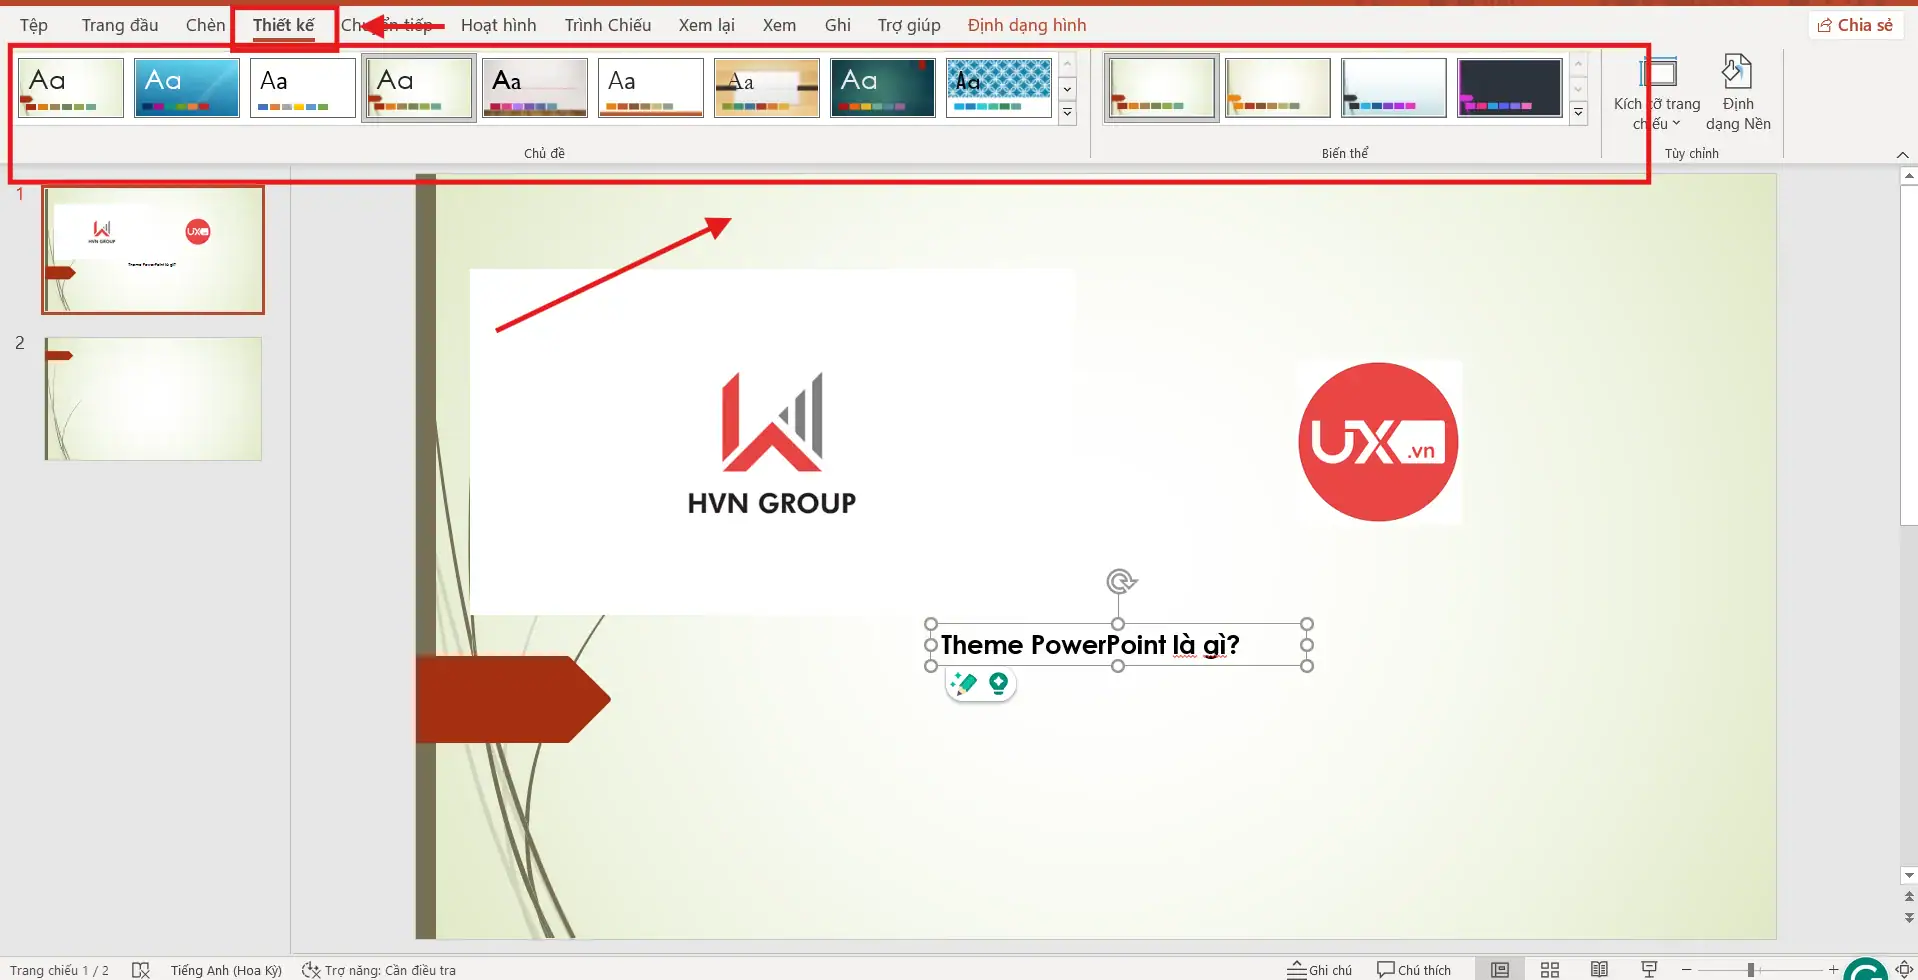1918x980 pixels.
Task: Open the Tệp menu
Action: (x=34, y=25)
